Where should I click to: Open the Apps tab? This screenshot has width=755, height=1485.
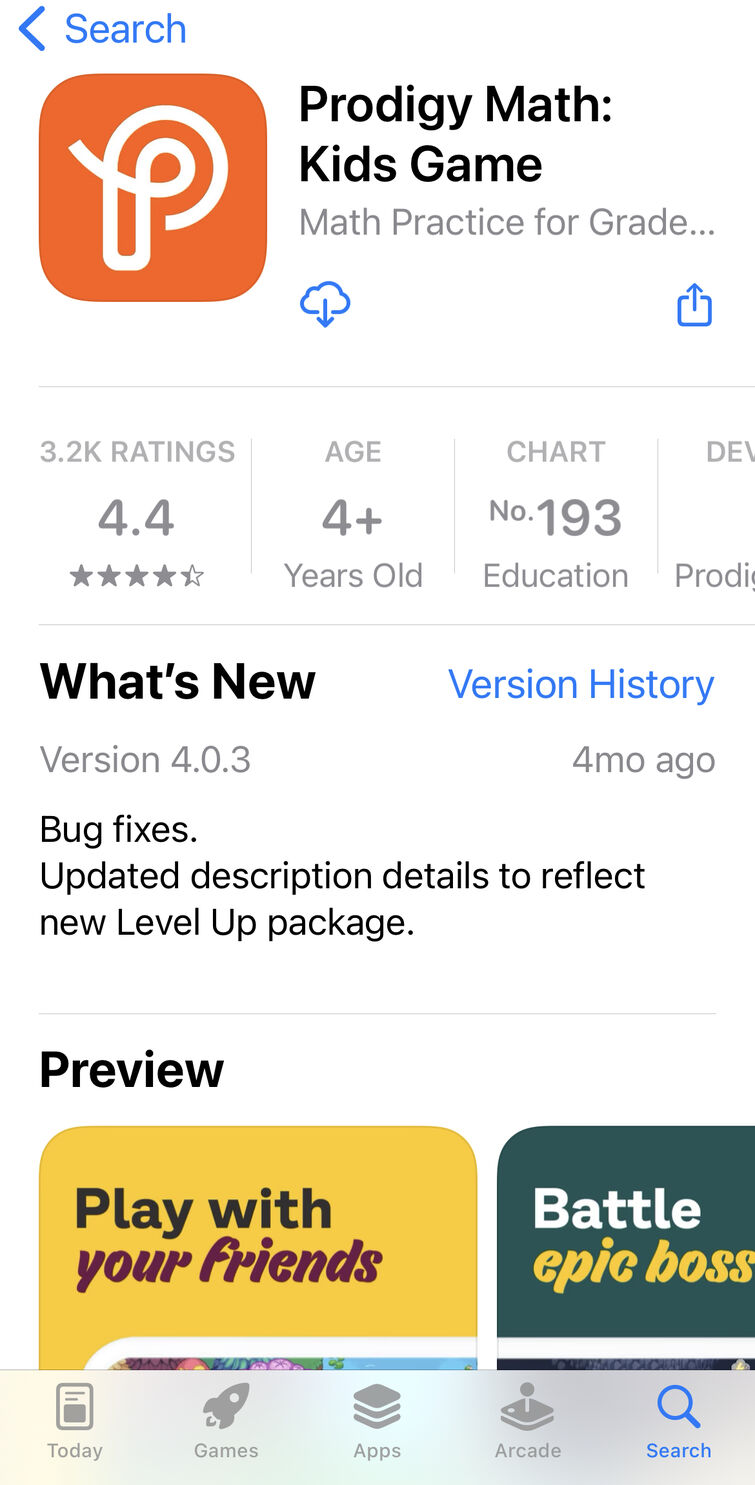(x=377, y=1422)
